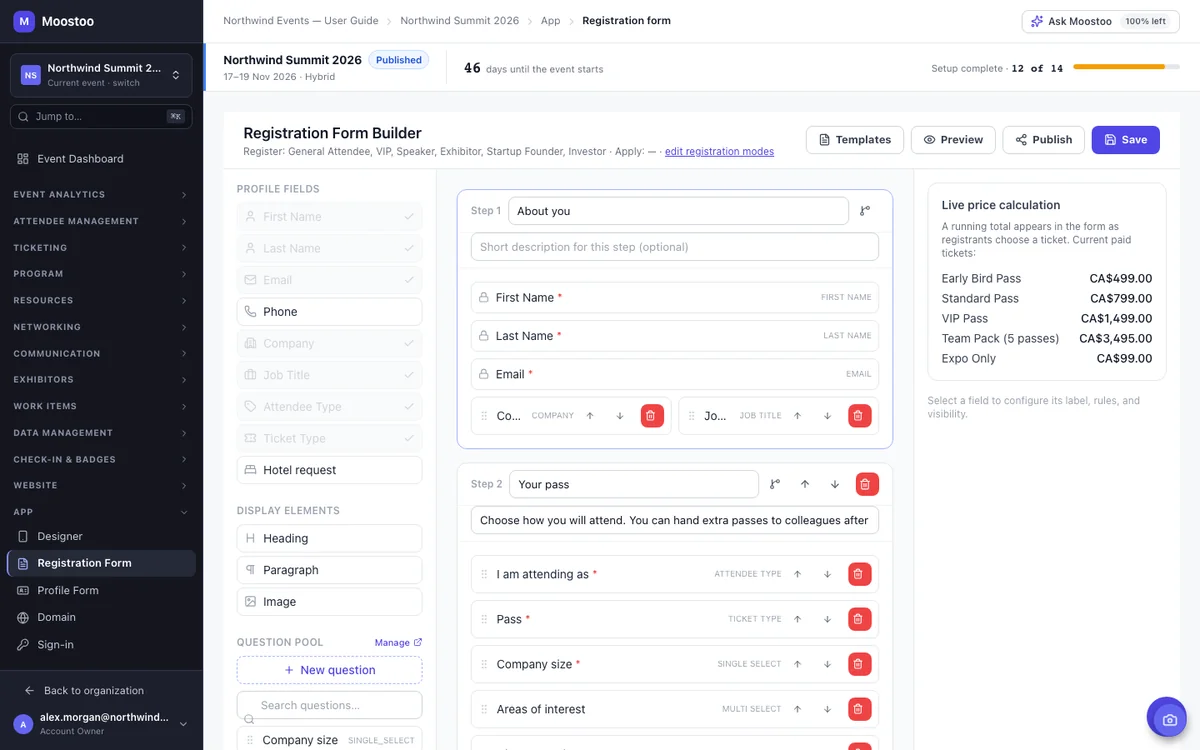This screenshot has width=1200, height=750.
Task: Add the Phone profile field
Action: click(x=329, y=312)
